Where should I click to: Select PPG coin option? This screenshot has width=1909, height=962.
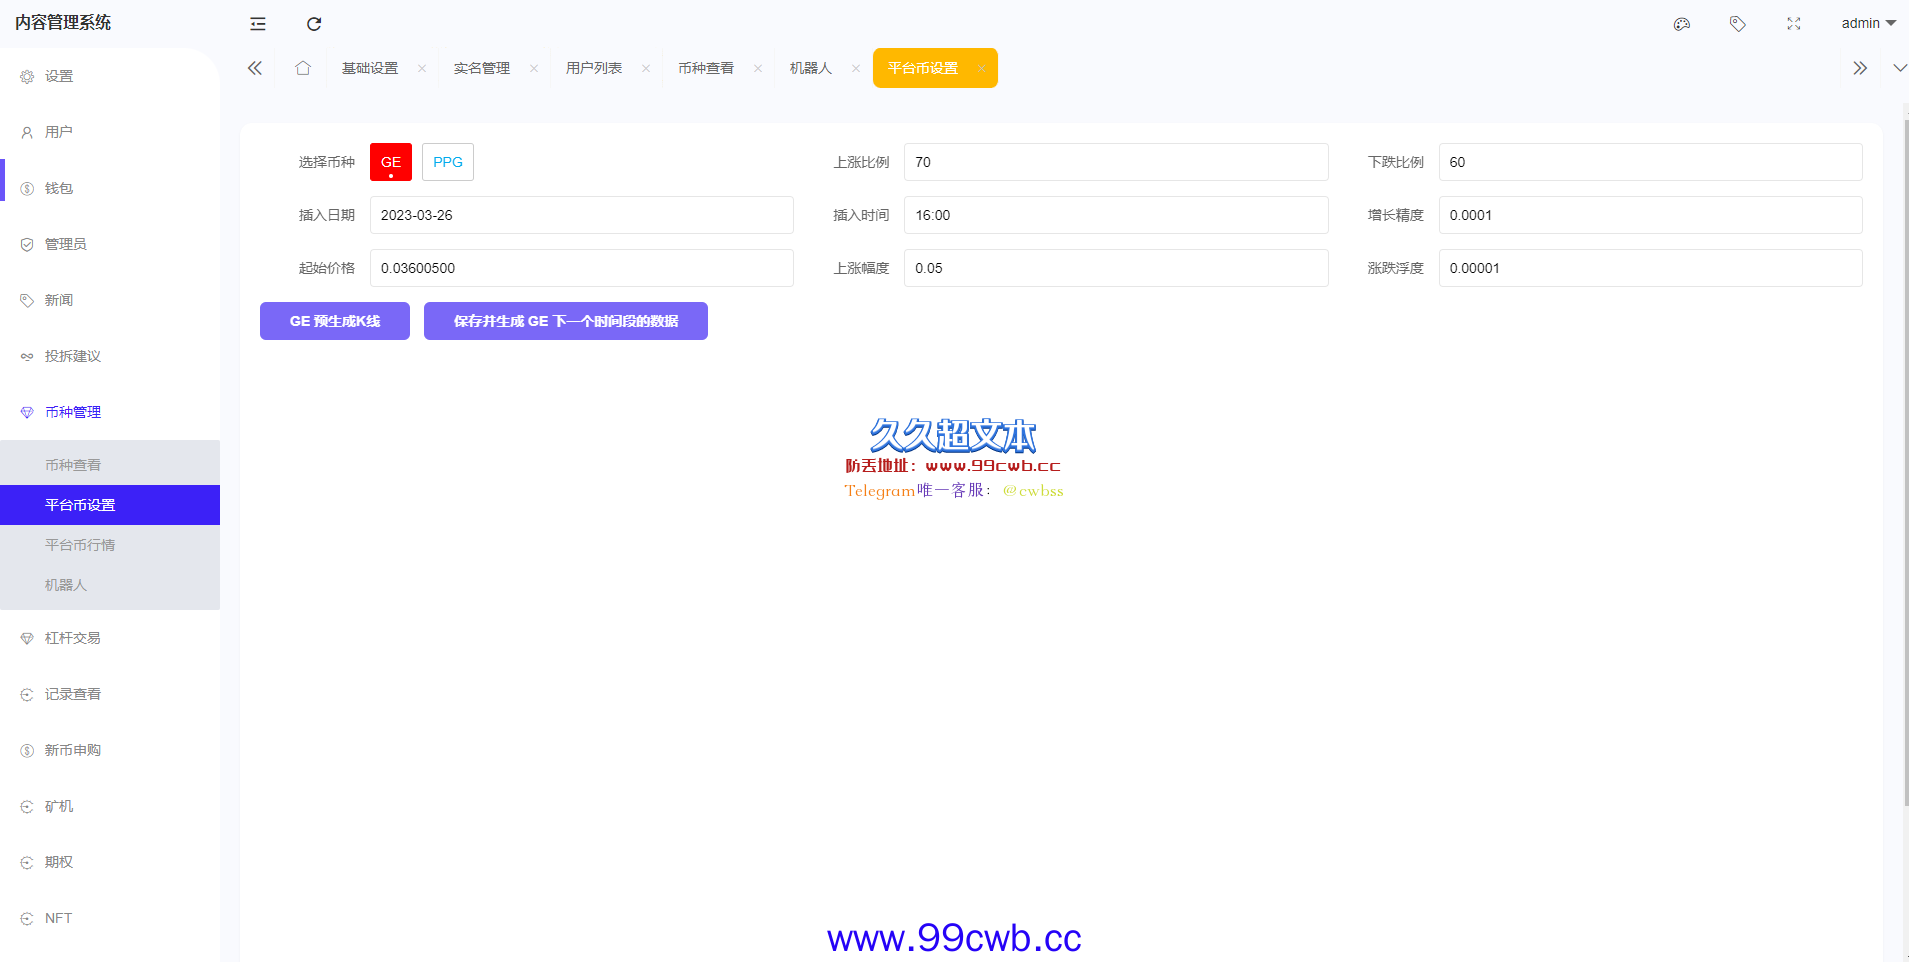[x=448, y=162]
